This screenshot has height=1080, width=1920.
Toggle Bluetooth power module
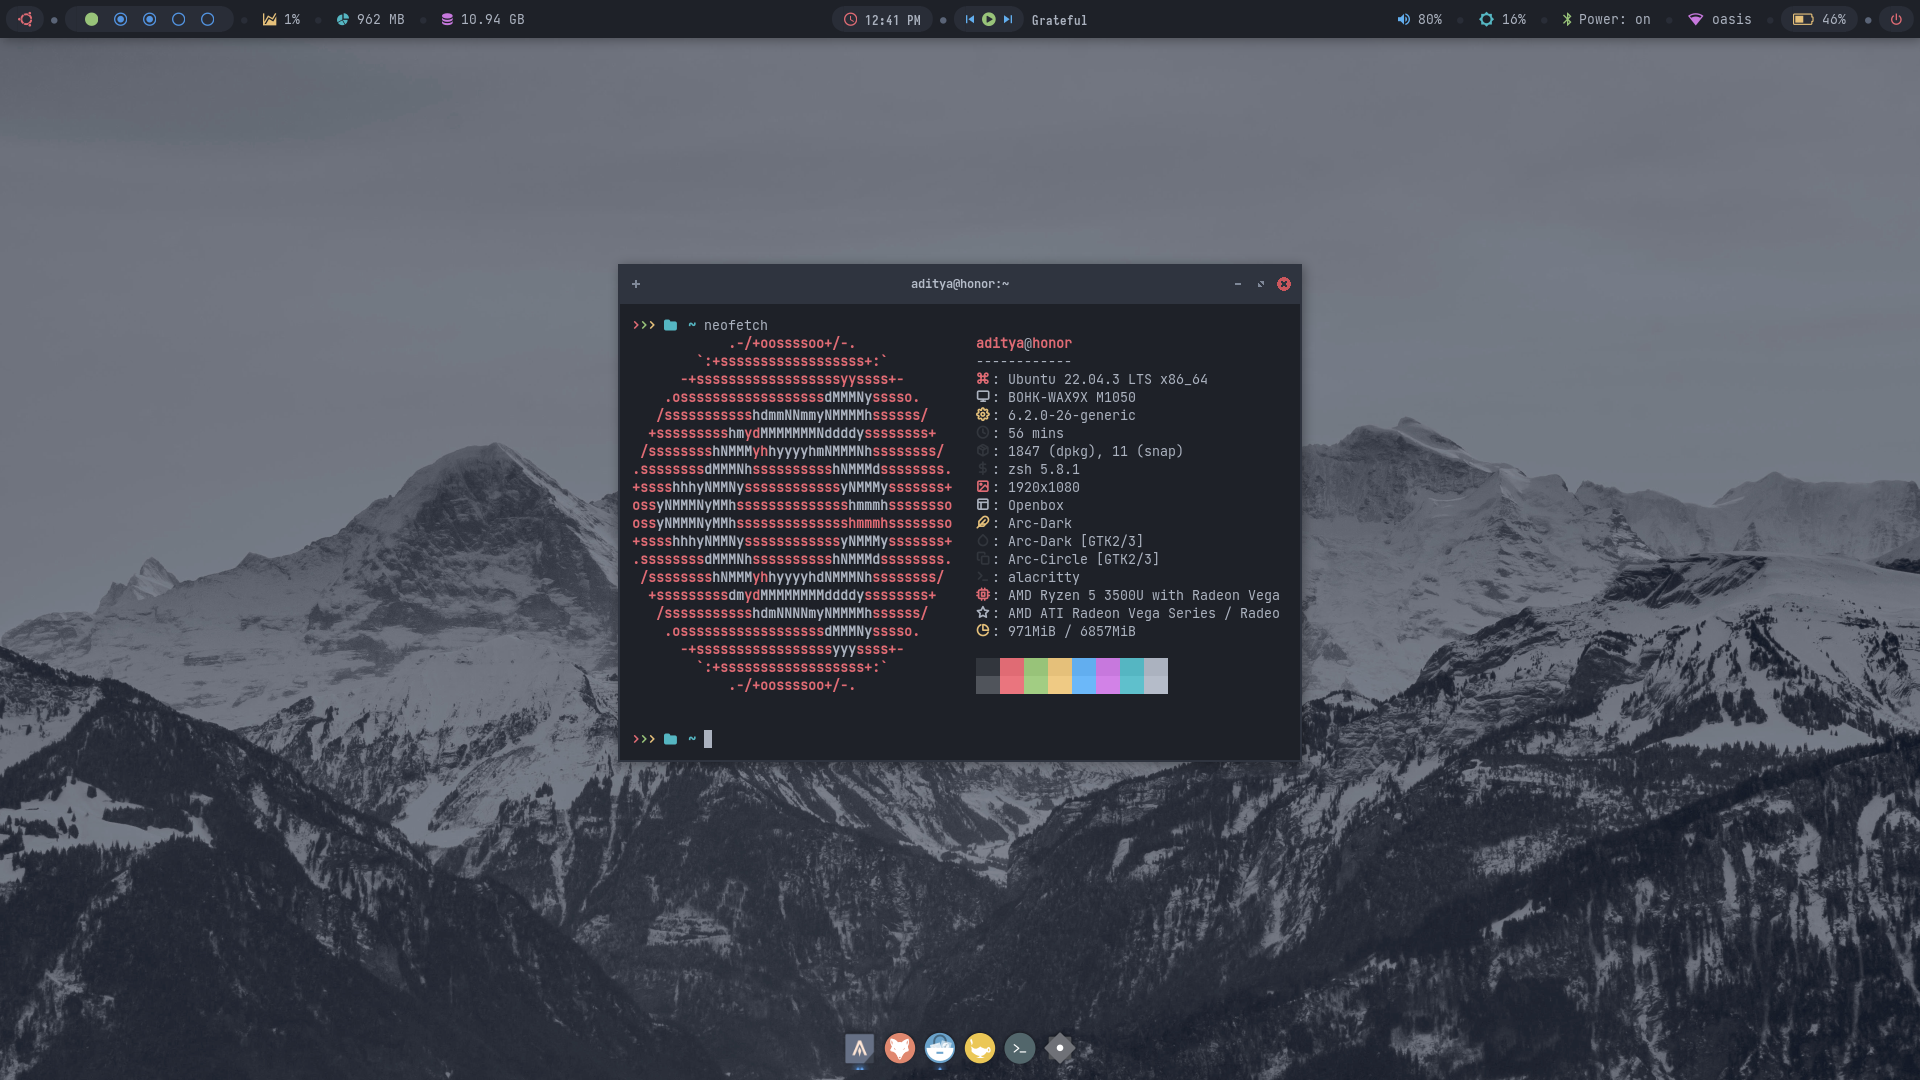tap(1606, 19)
